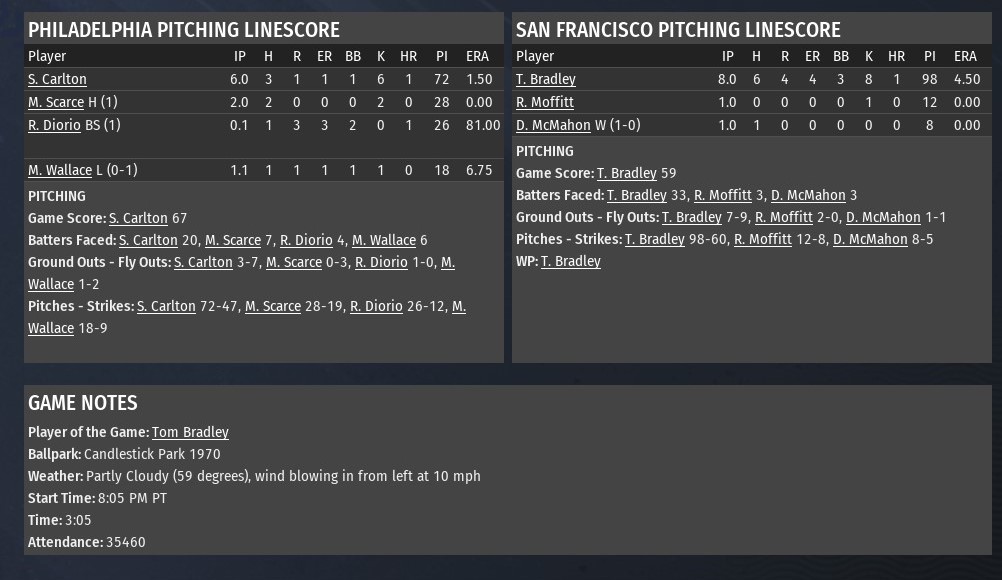The image size is (1002, 580).
Task: Click ERA column header in Philadelphia table
Action: click(478, 56)
